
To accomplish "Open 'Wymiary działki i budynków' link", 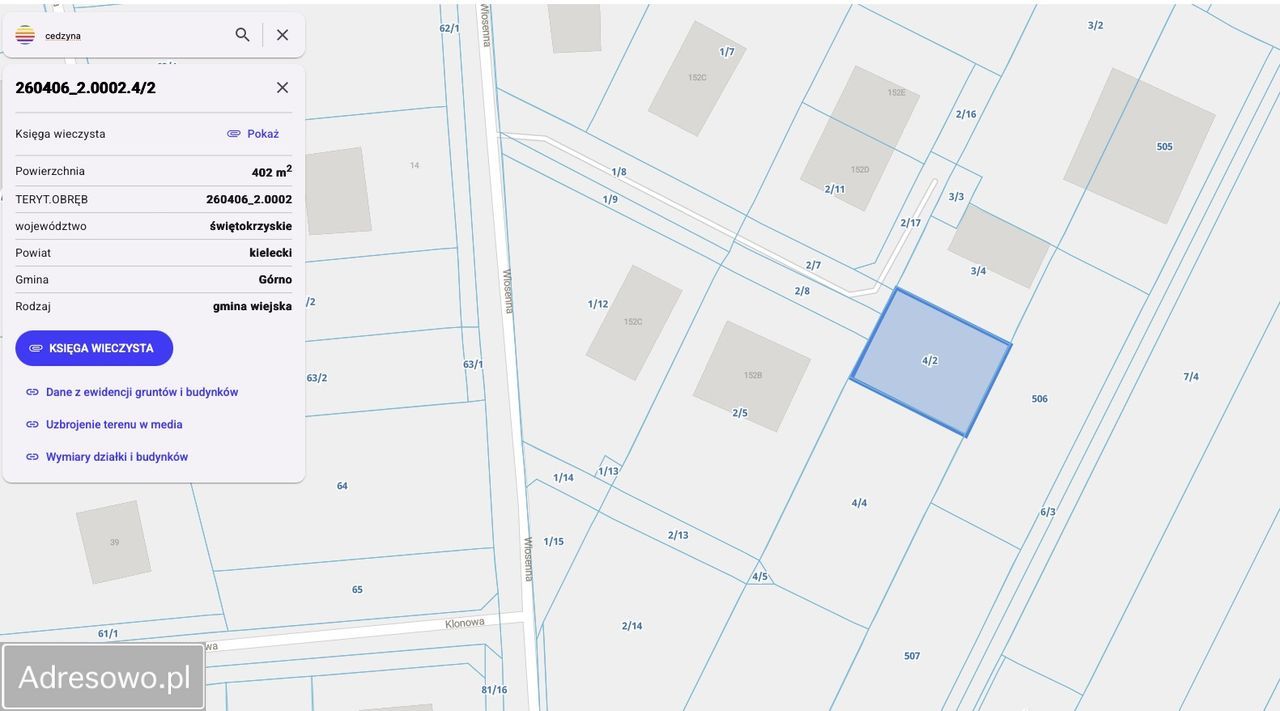I will click(x=117, y=457).
